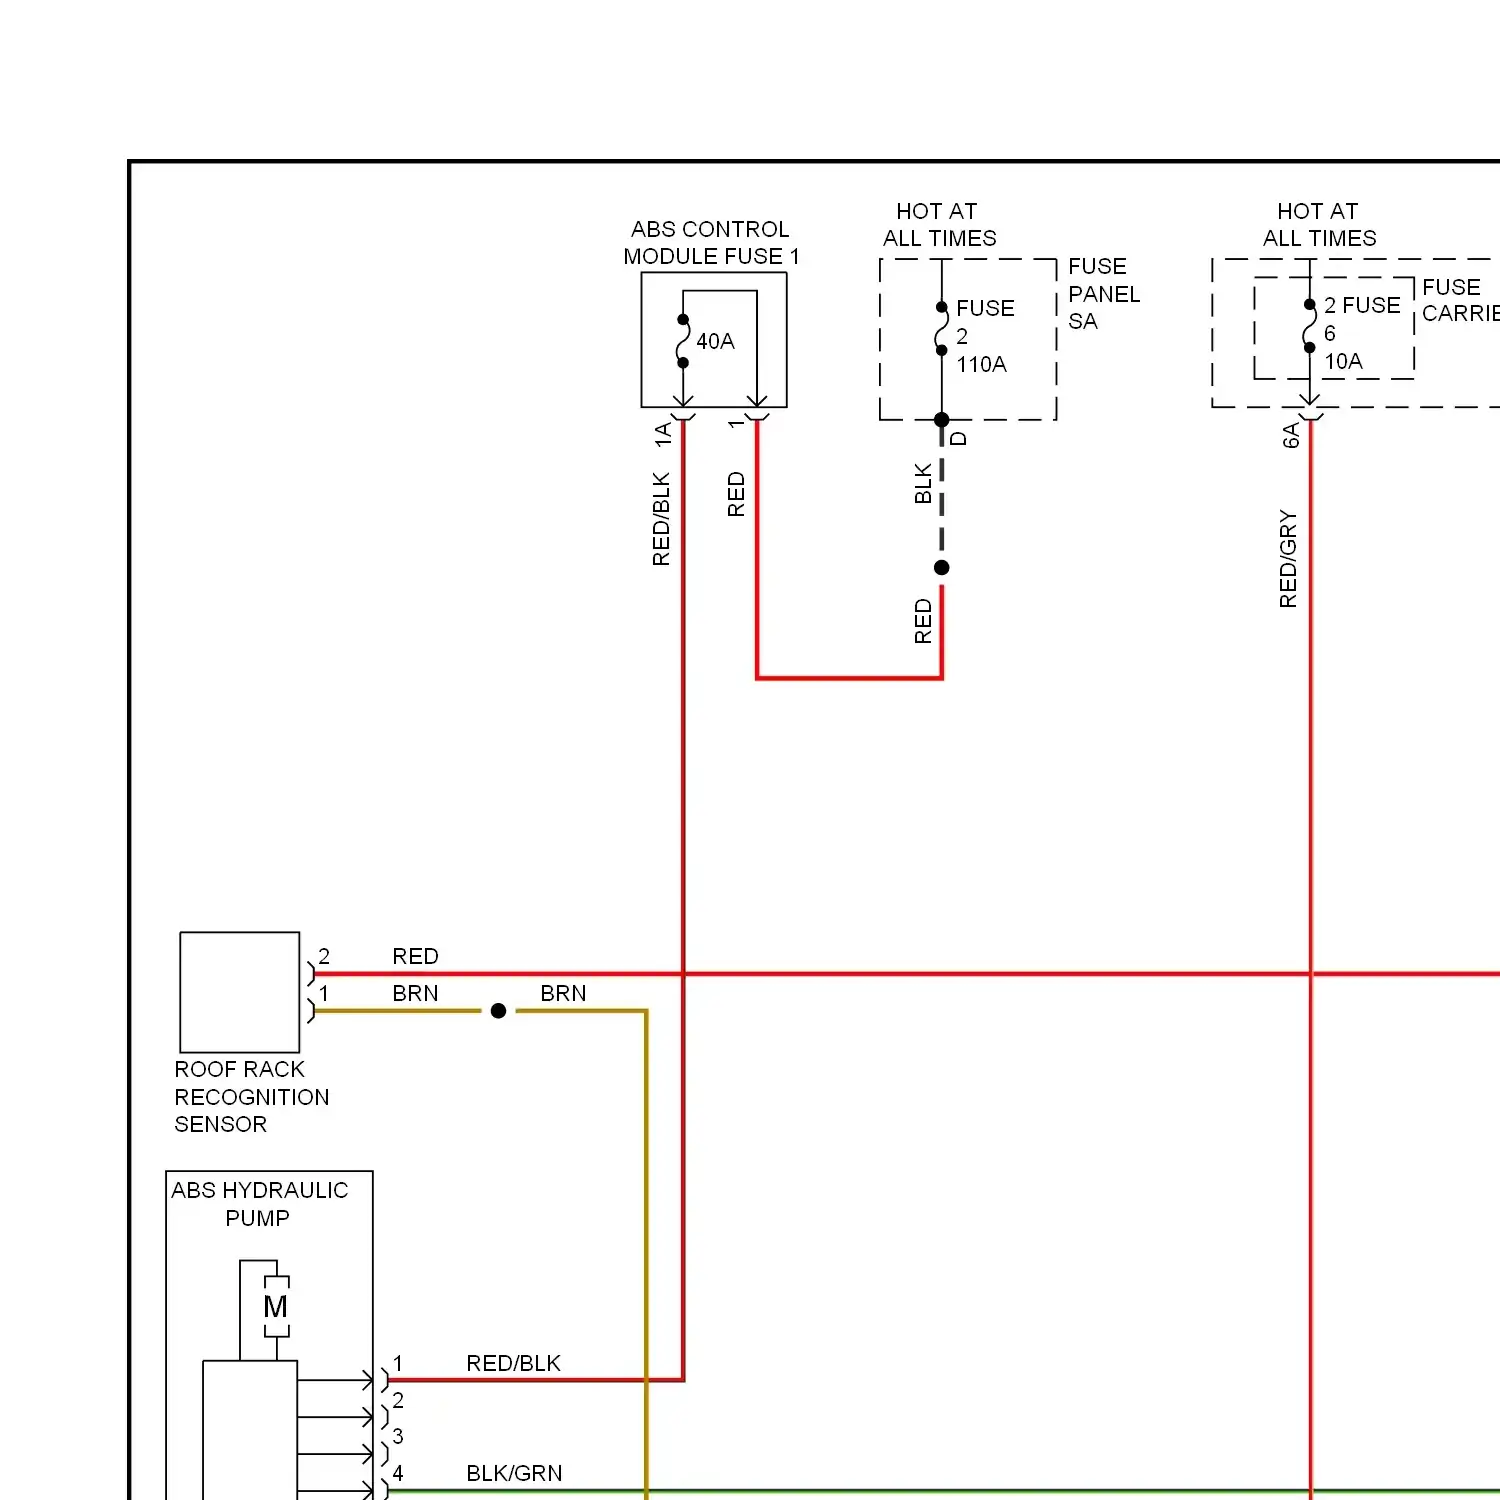The width and height of the screenshot is (1500, 1500).
Task: Click the ROOF RACK RECOGNITION SENSOR label
Action: 251,1097
